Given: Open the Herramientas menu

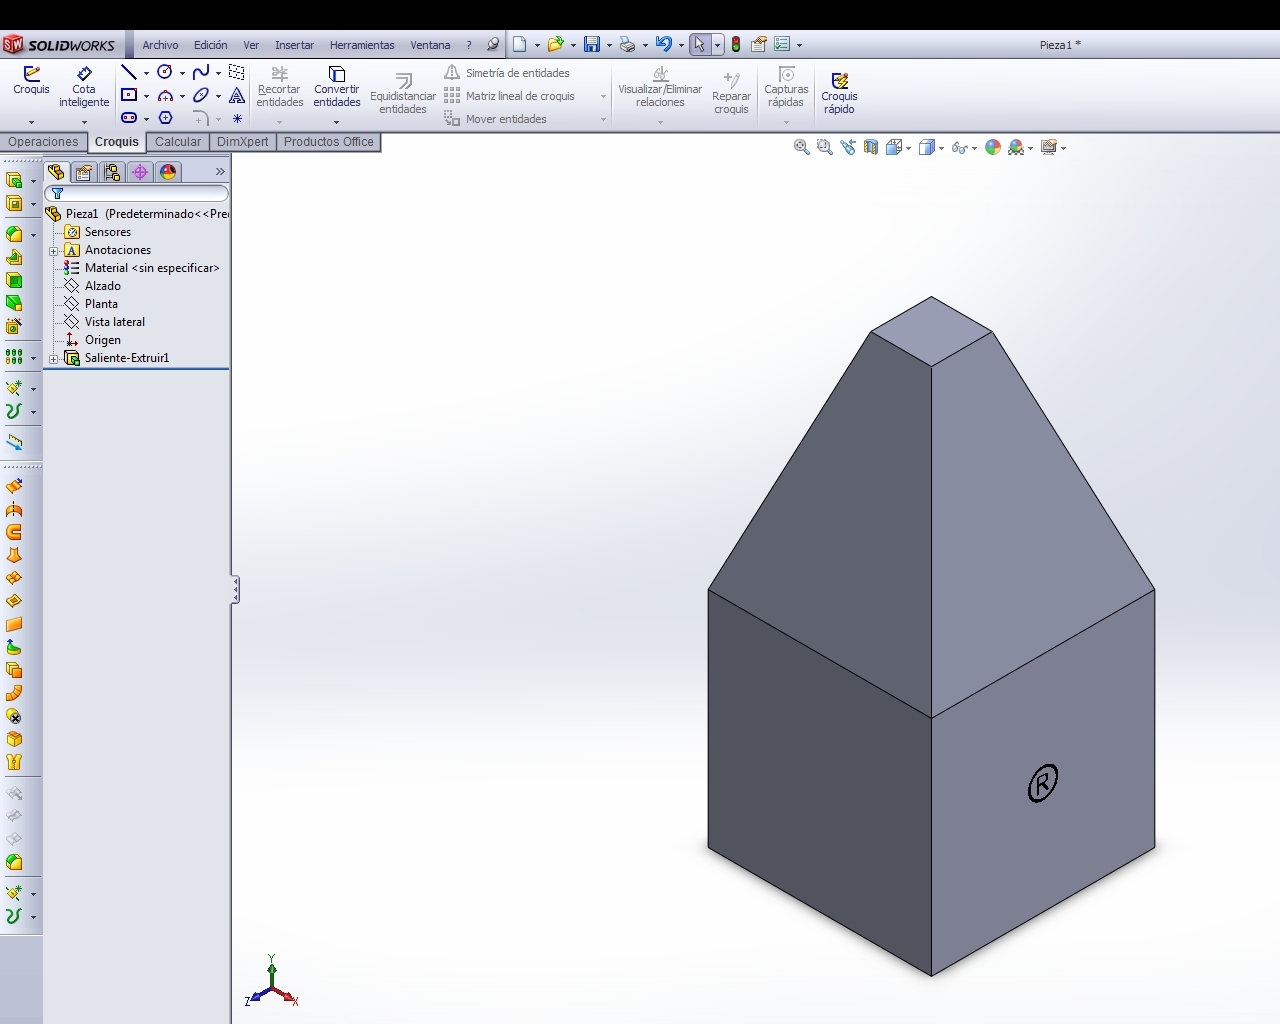Looking at the screenshot, I should 362,45.
